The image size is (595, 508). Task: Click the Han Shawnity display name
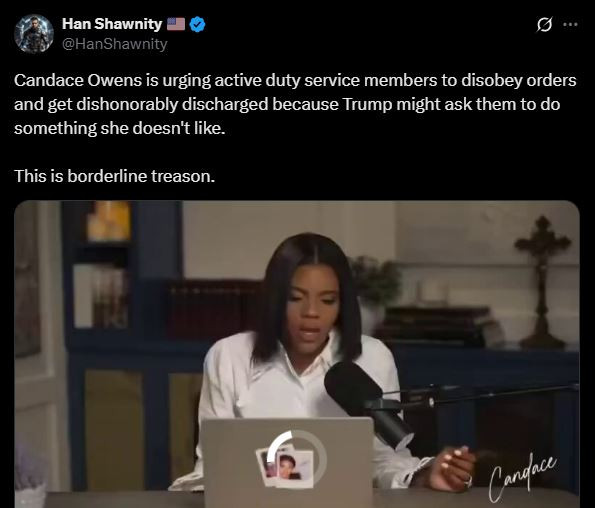[x=112, y=24]
